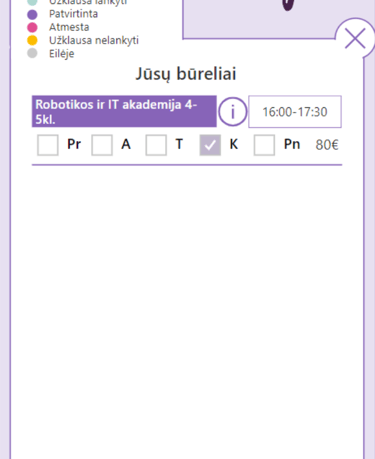Close the Jūsų būreliai panel

pyautogui.click(x=355, y=38)
